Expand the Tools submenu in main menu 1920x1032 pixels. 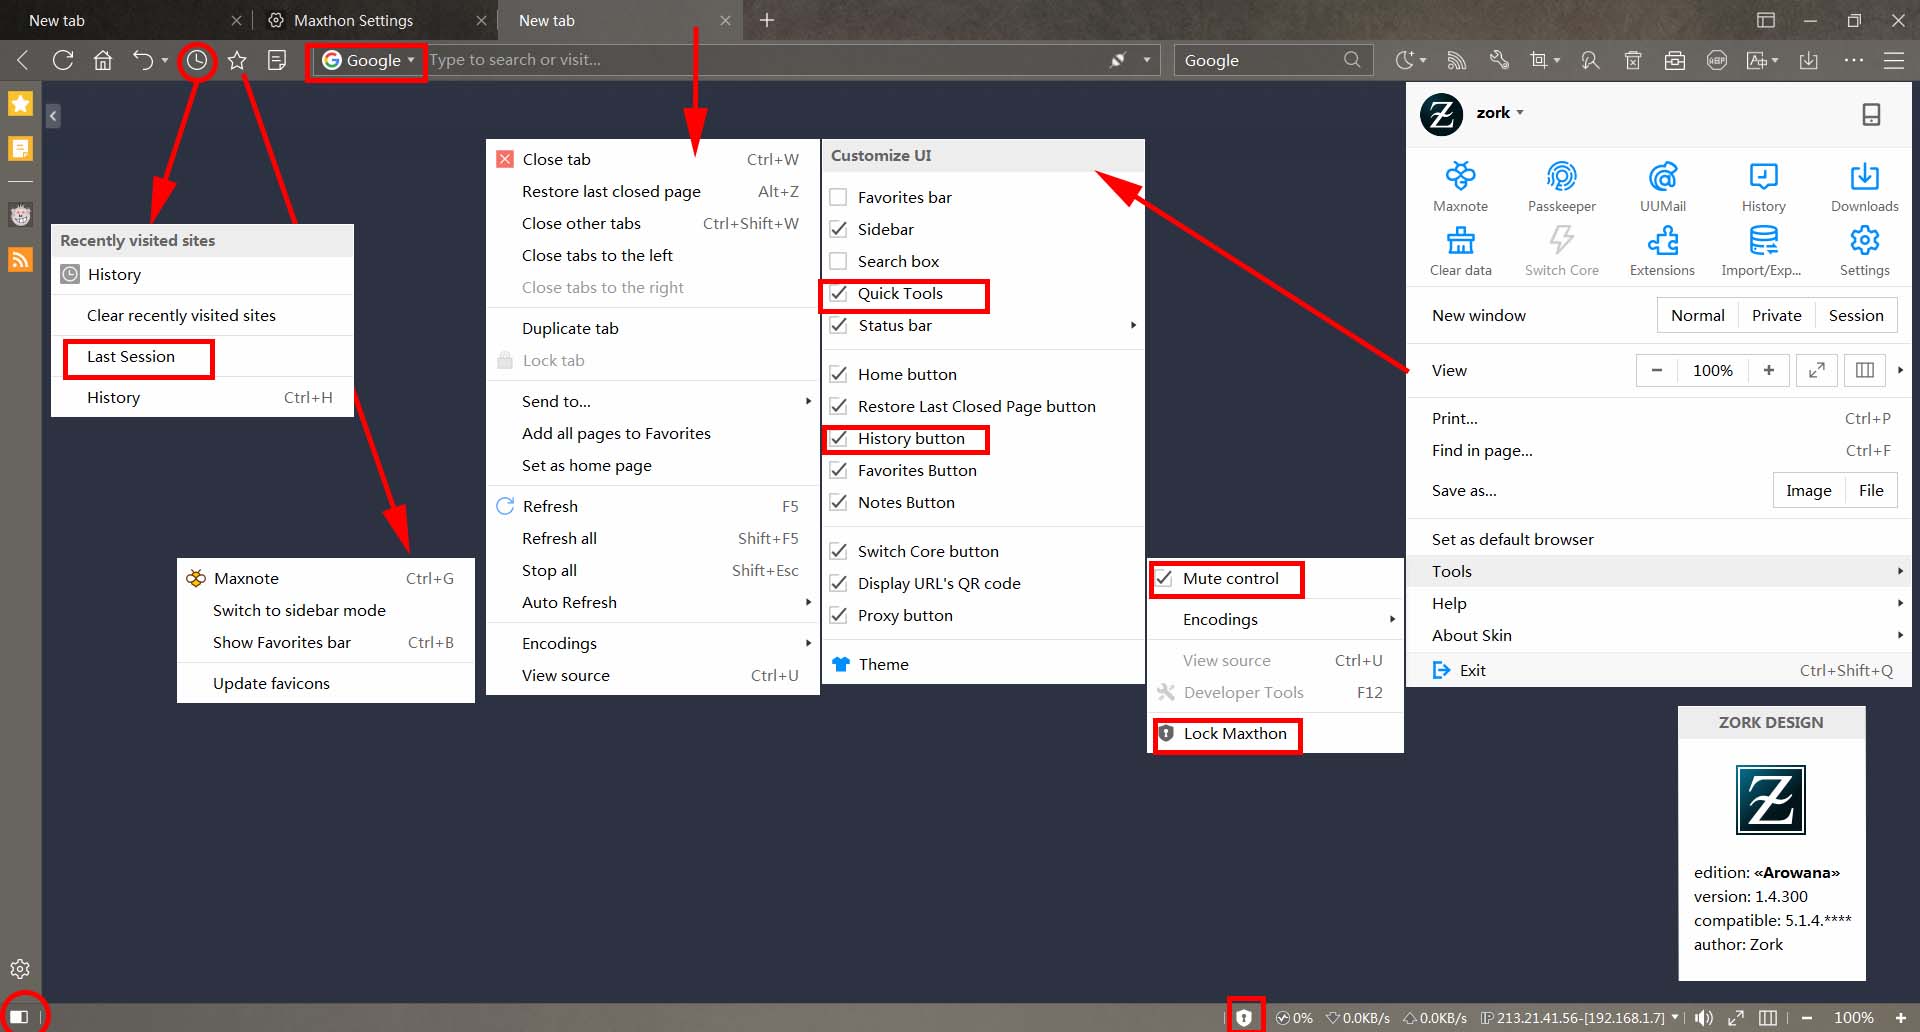1659,571
